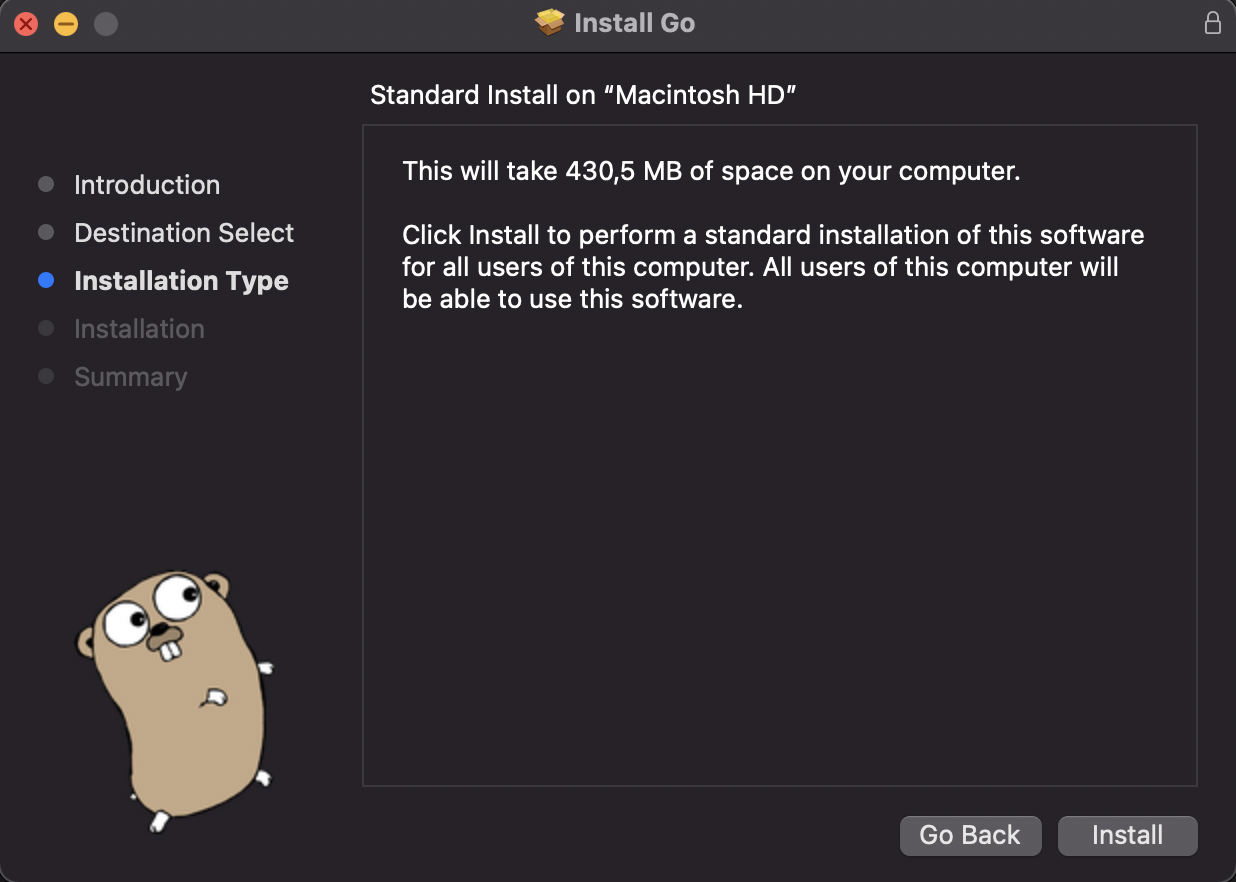
Task: Click the grayed-out zoom window button
Action: (106, 24)
